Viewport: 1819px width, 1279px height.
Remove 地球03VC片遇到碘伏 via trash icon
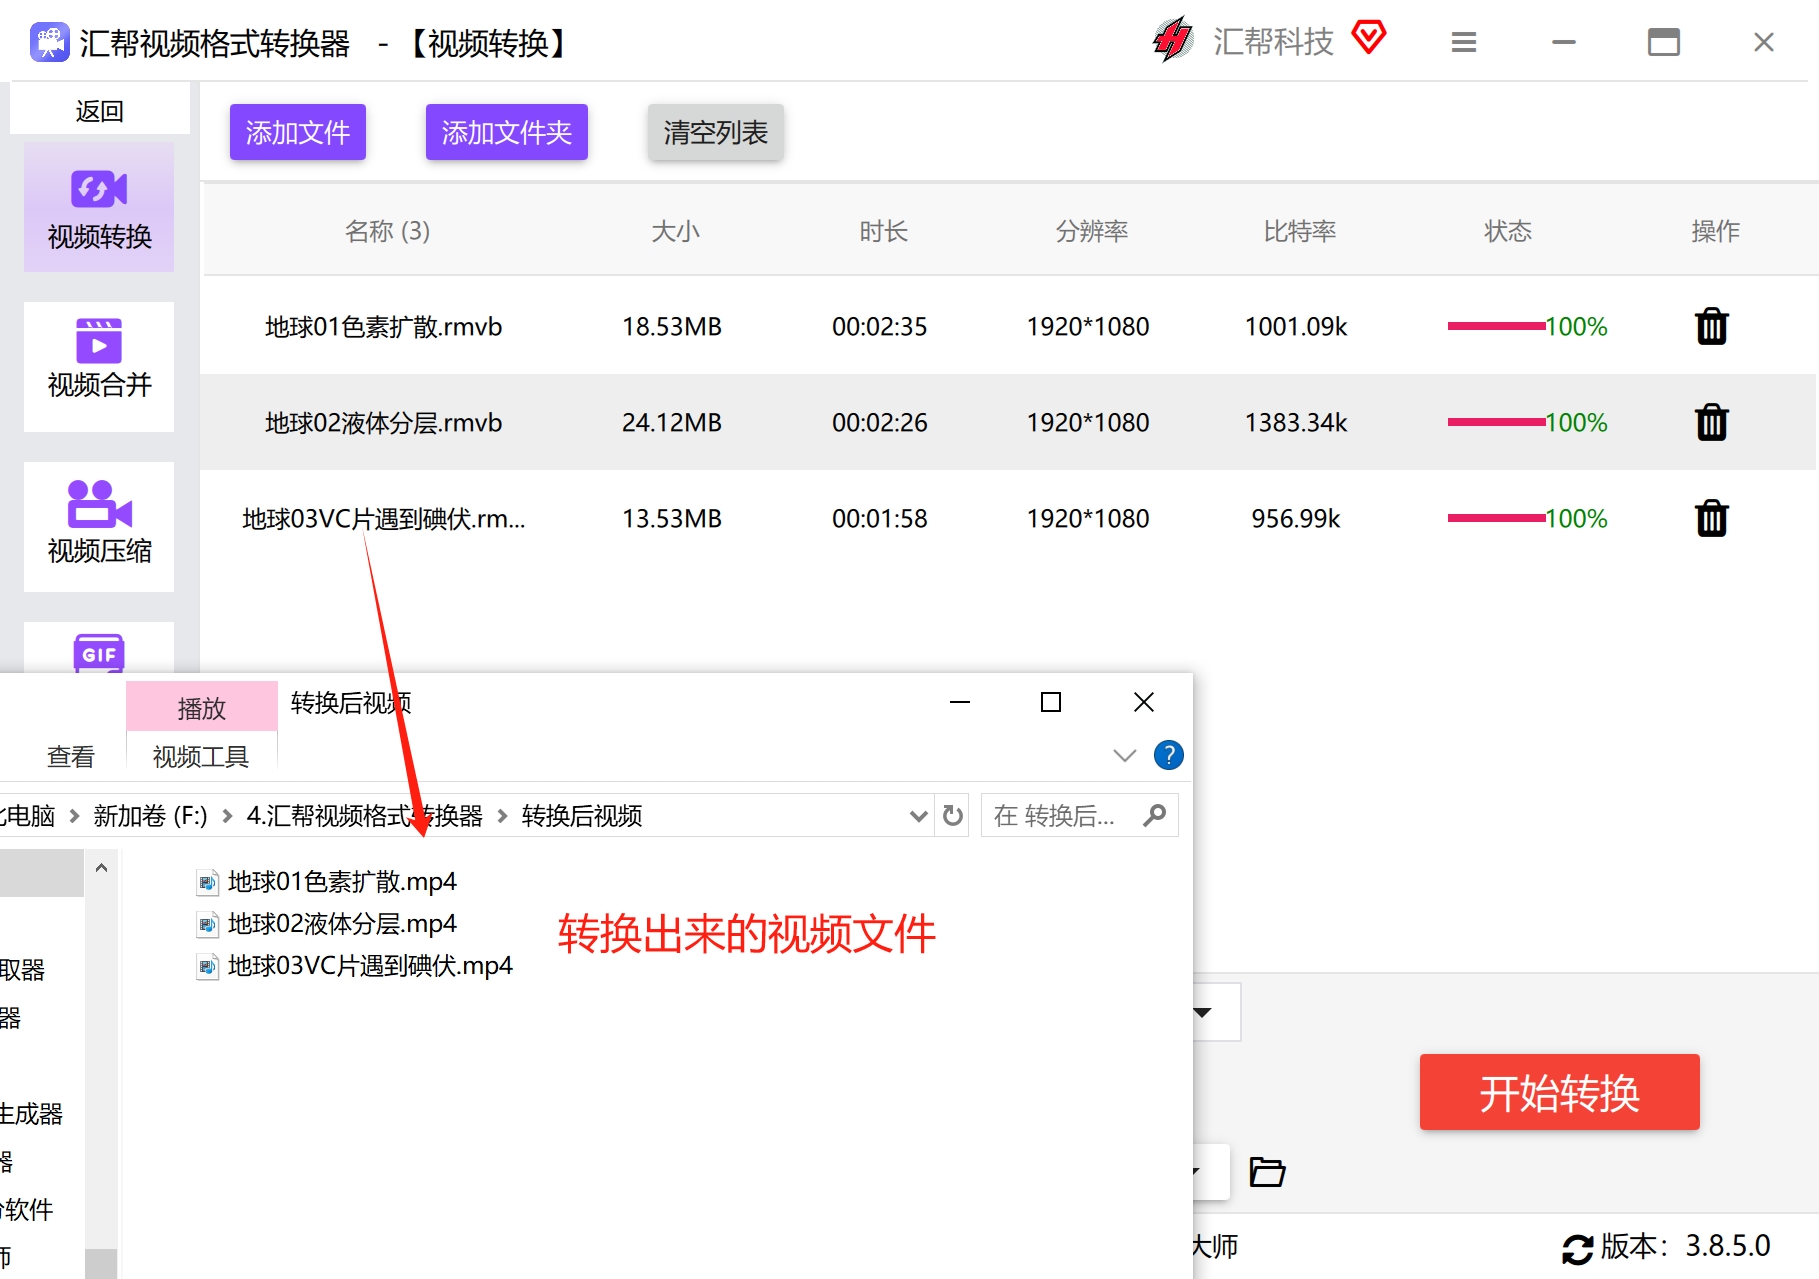[1711, 518]
